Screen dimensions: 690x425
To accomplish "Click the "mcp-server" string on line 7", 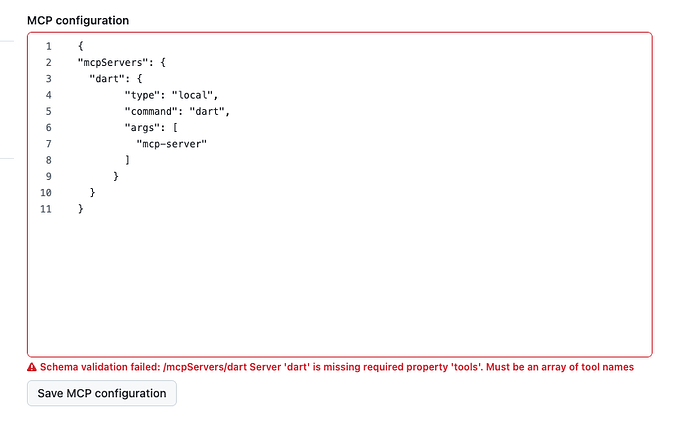I will click(172, 144).
